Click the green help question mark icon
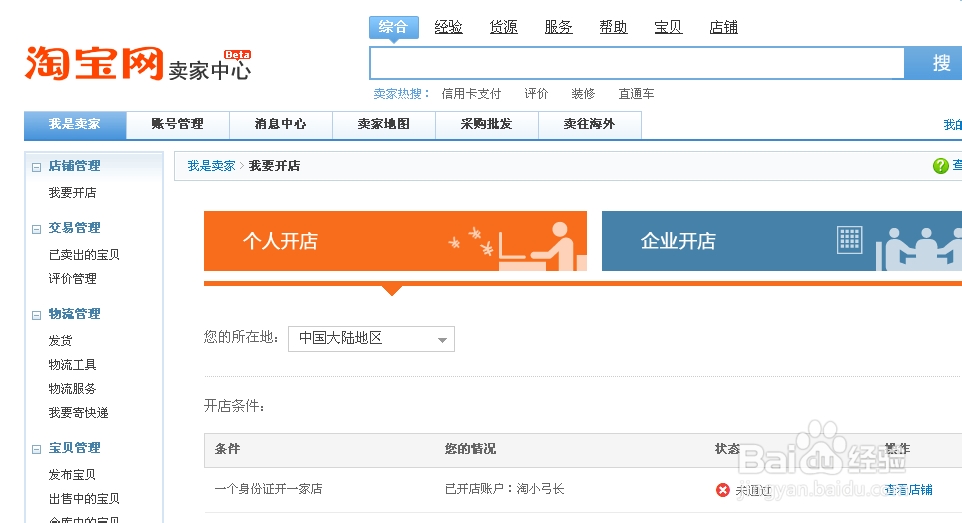The width and height of the screenshot is (962, 523). (x=940, y=166)
